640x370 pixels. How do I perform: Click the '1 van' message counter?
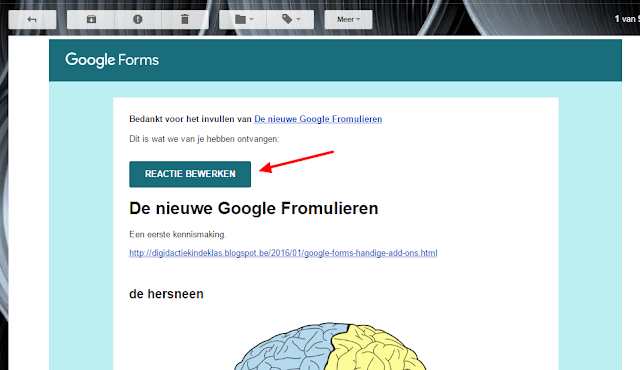pyautogui.click(x=627, y=19)
